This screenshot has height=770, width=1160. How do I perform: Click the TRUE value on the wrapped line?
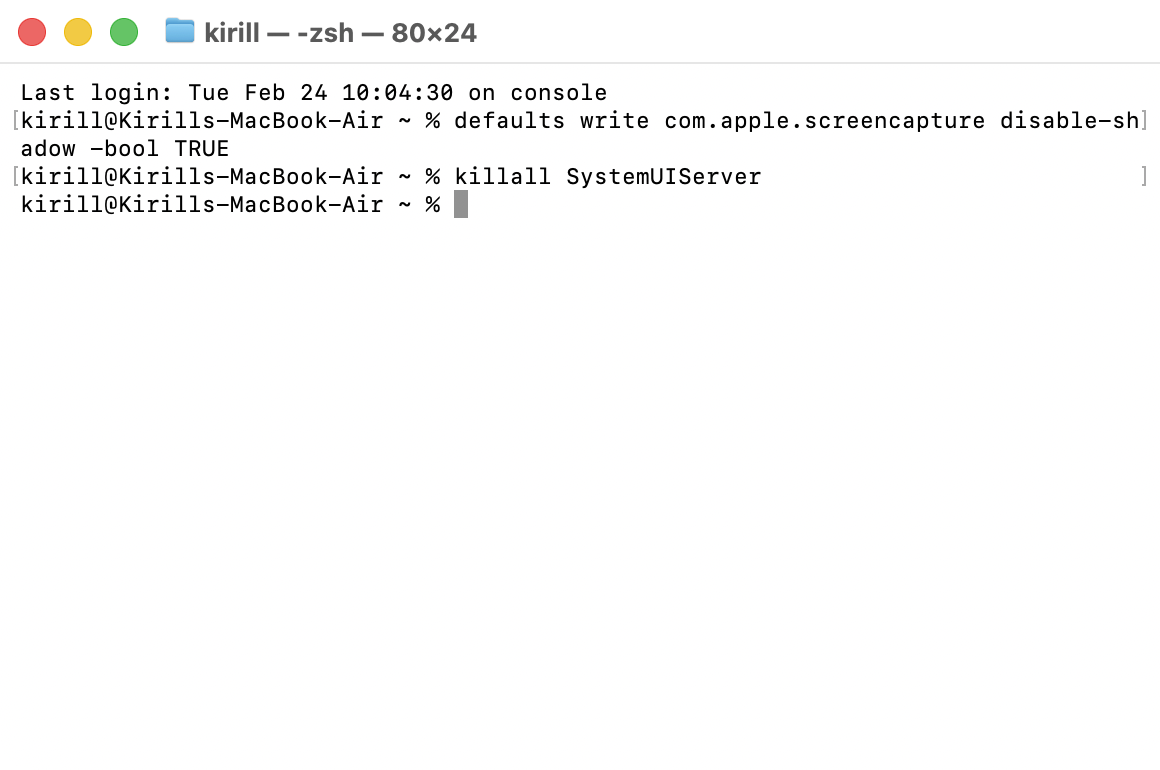[204, 148]
